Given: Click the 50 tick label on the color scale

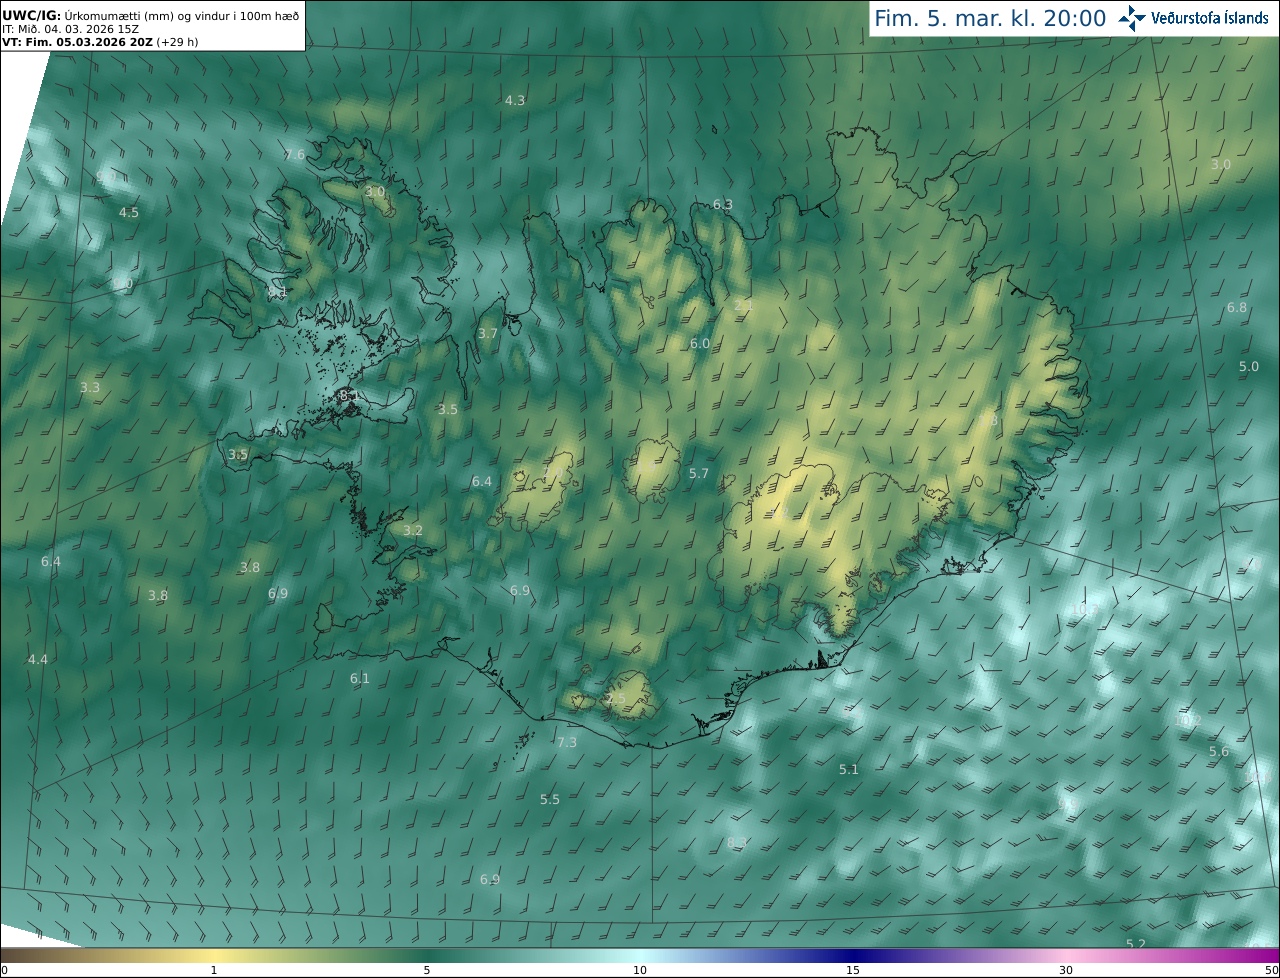Looking at the screenshot, I should coord(1271,970).
